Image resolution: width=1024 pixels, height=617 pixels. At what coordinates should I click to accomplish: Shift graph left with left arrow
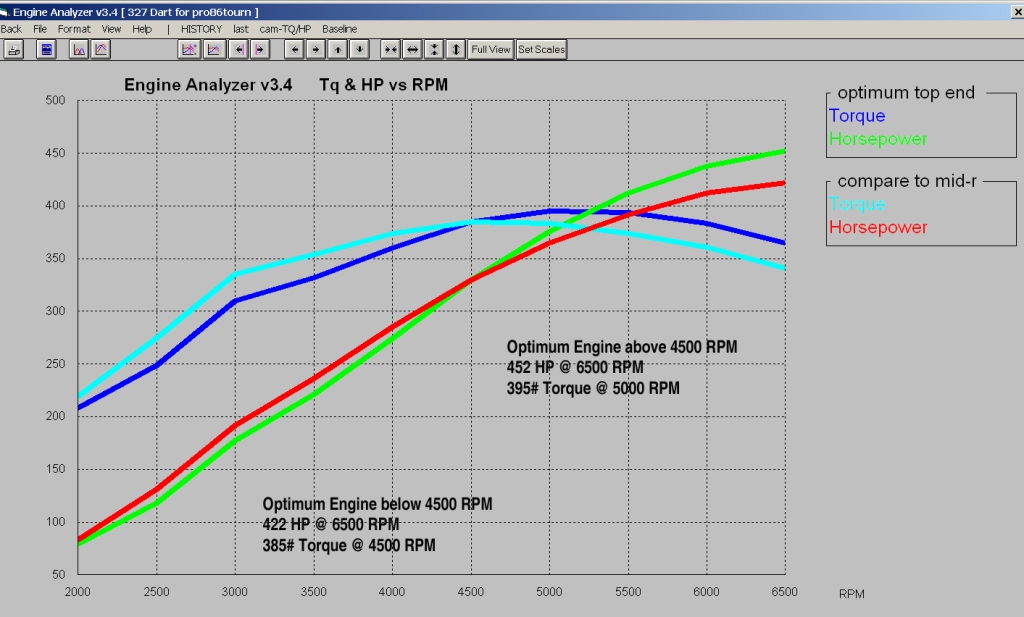point(295,50)
